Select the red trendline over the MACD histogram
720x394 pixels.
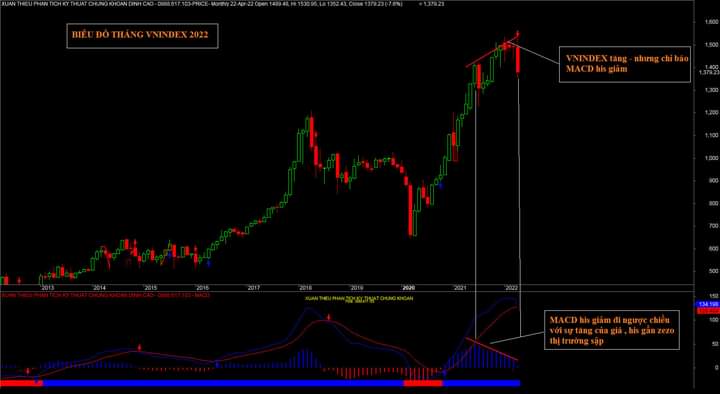(492, 349)
